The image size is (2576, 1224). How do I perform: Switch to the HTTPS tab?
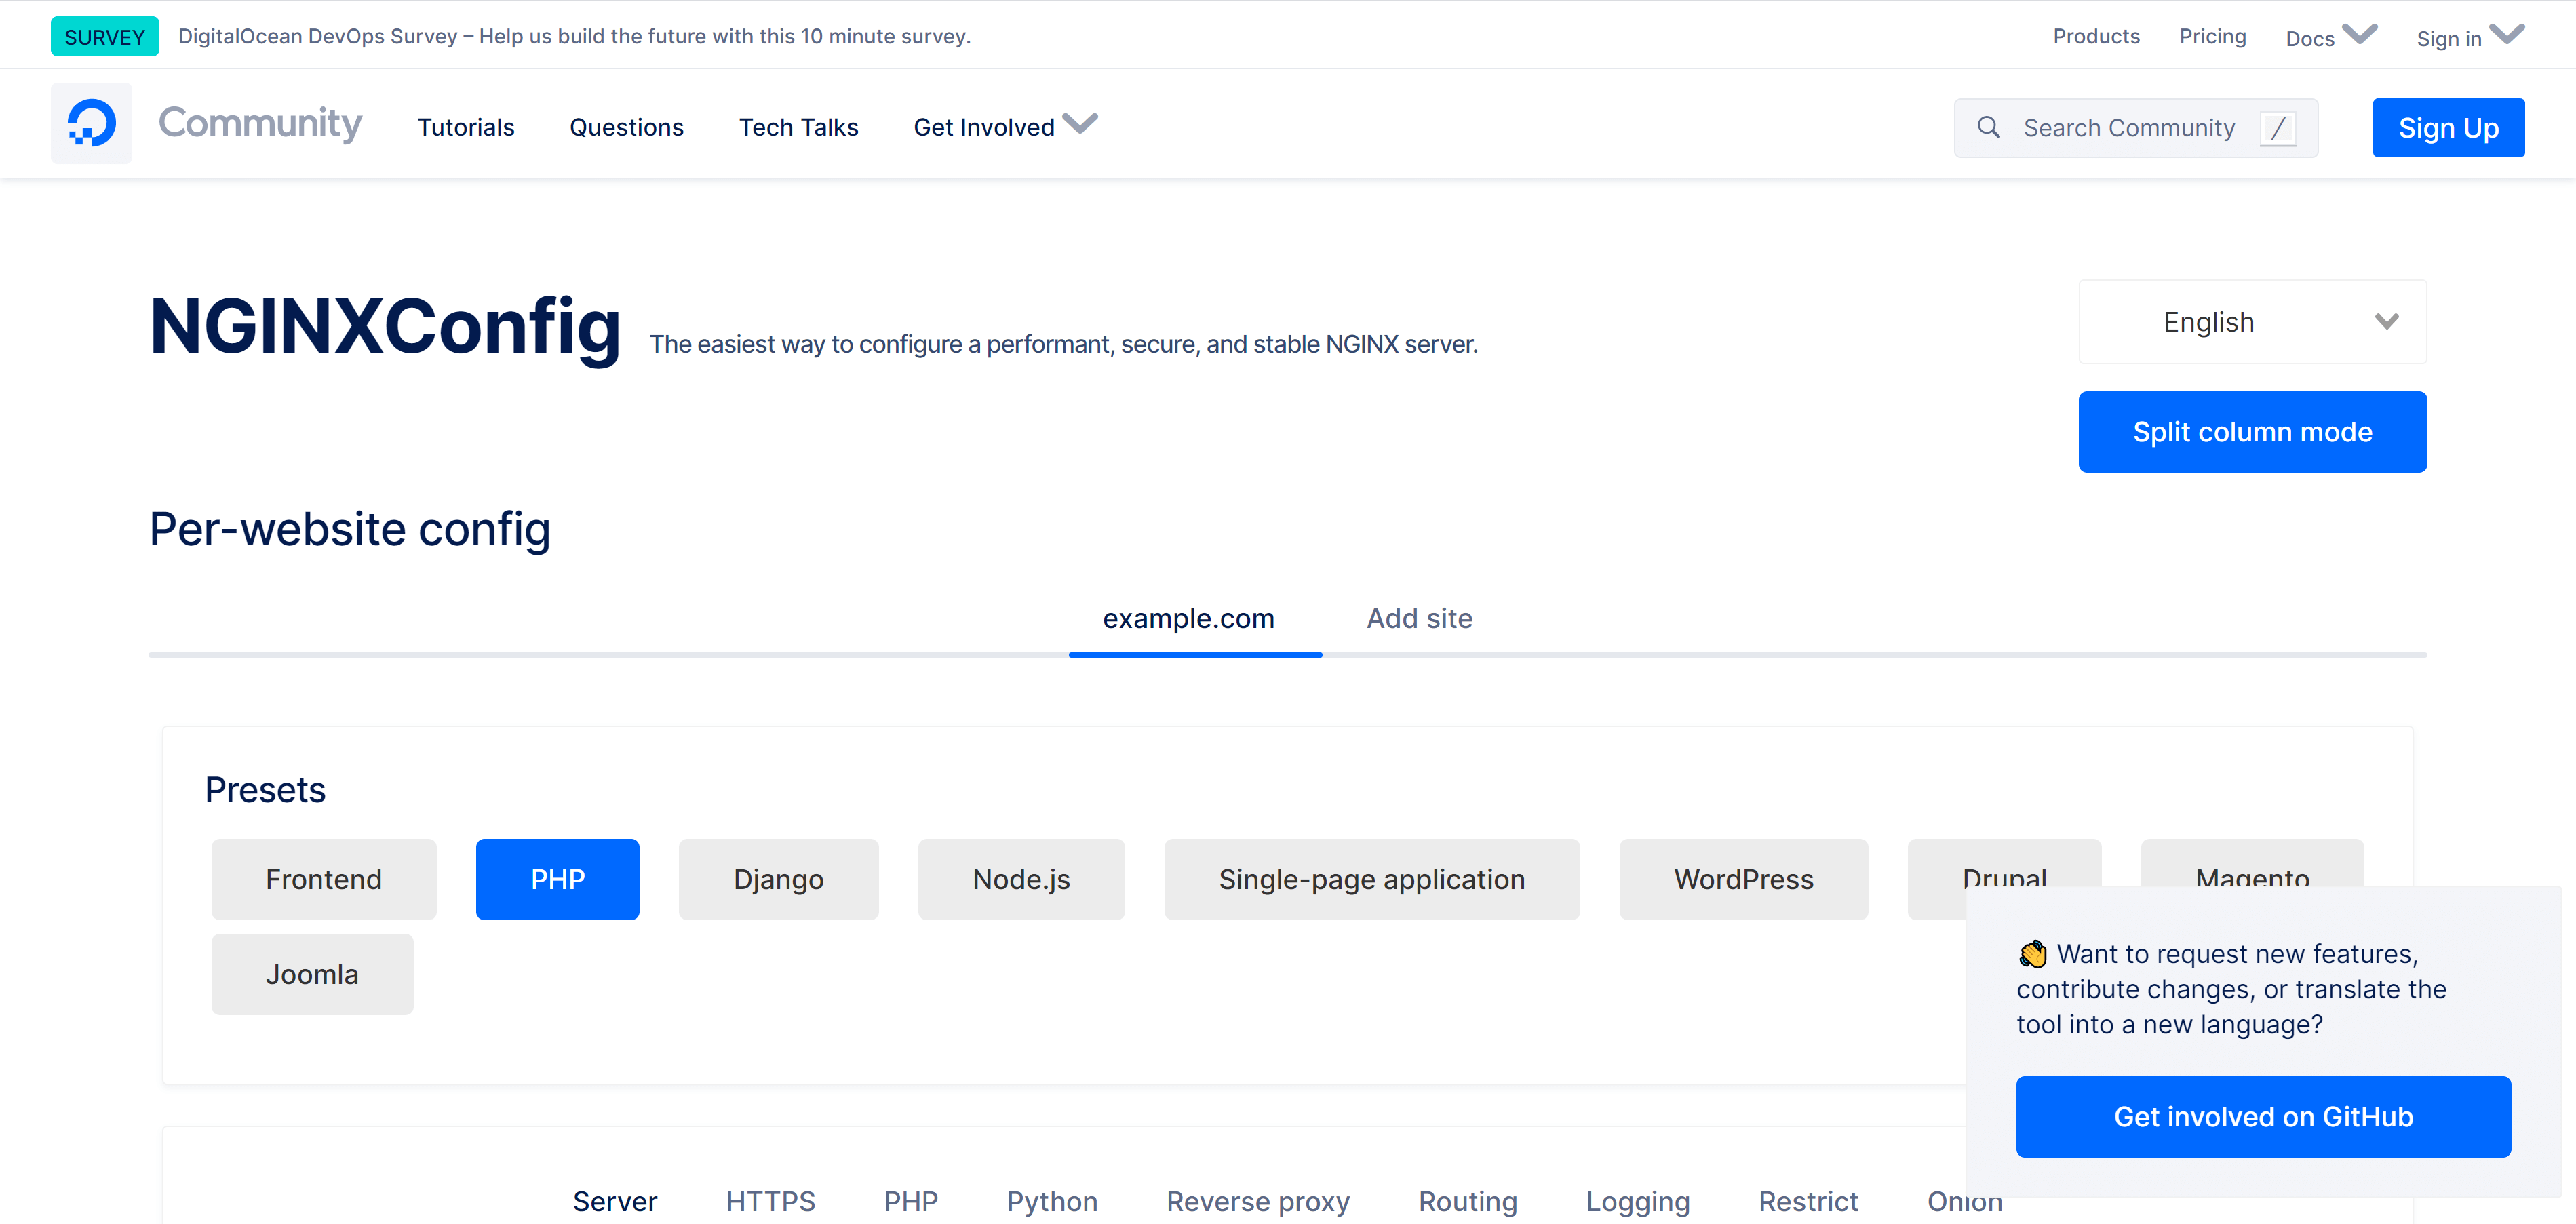point(770,1200)
